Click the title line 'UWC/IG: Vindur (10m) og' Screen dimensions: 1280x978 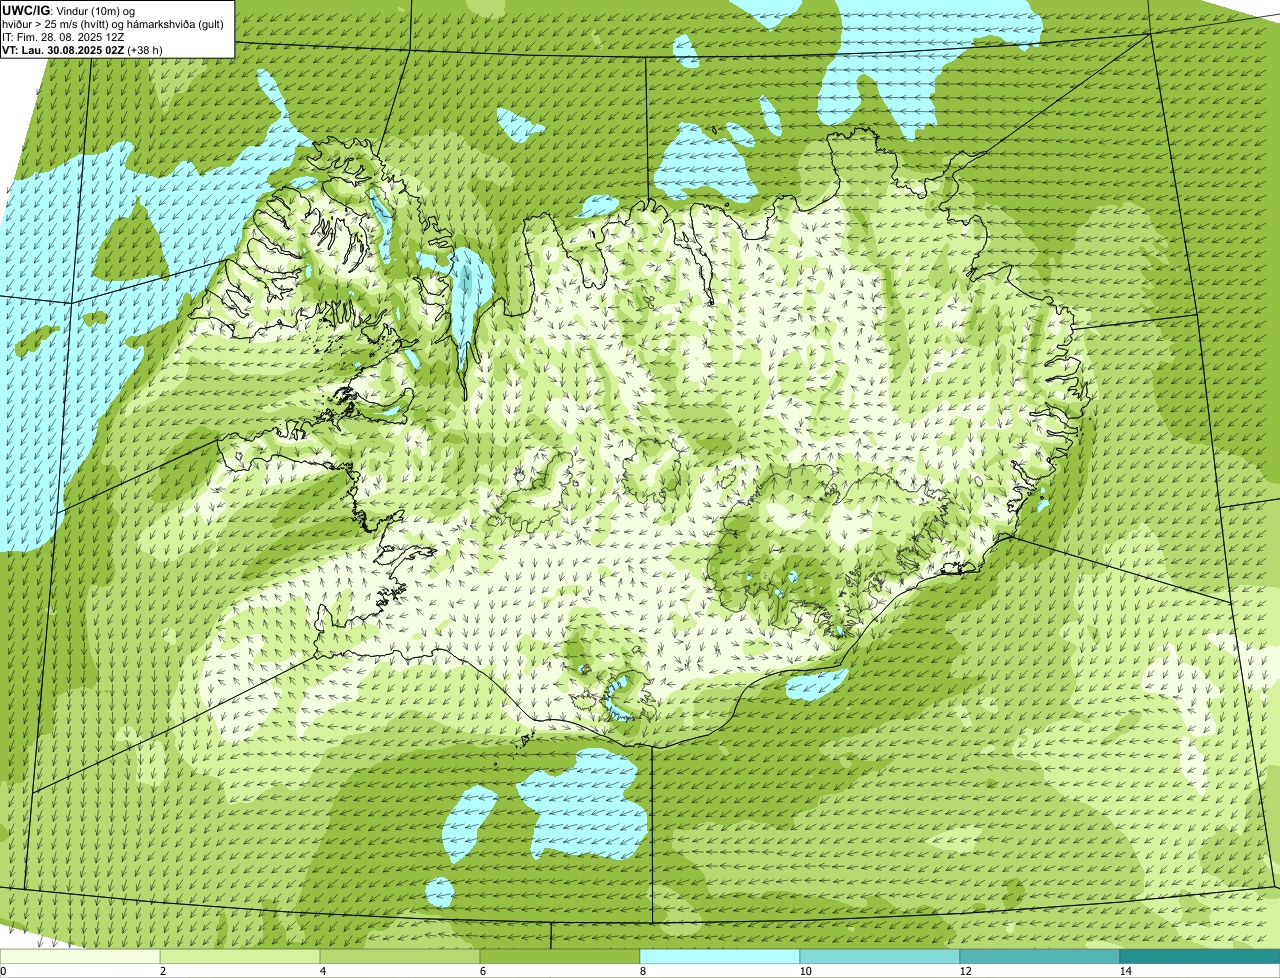[69, 10]
